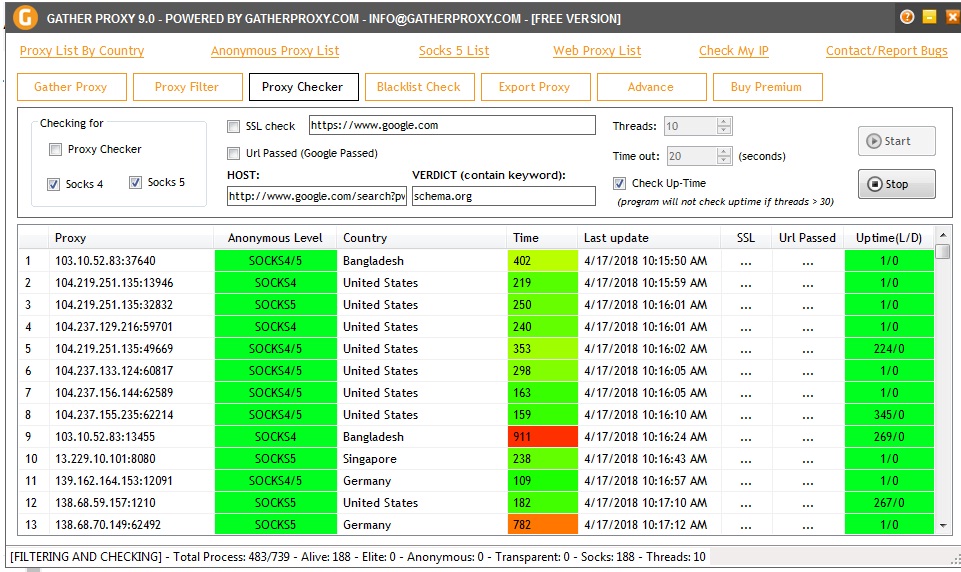Increase Time out value with up arrow
The image size is (961, 572).
[724, 151]
